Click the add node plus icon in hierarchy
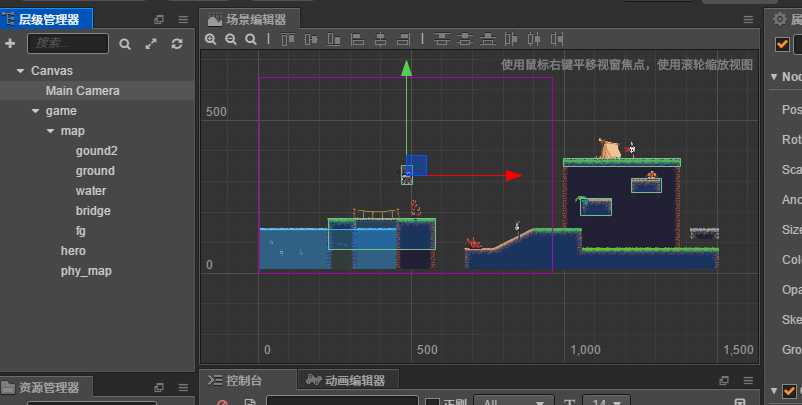 point(10,43)
